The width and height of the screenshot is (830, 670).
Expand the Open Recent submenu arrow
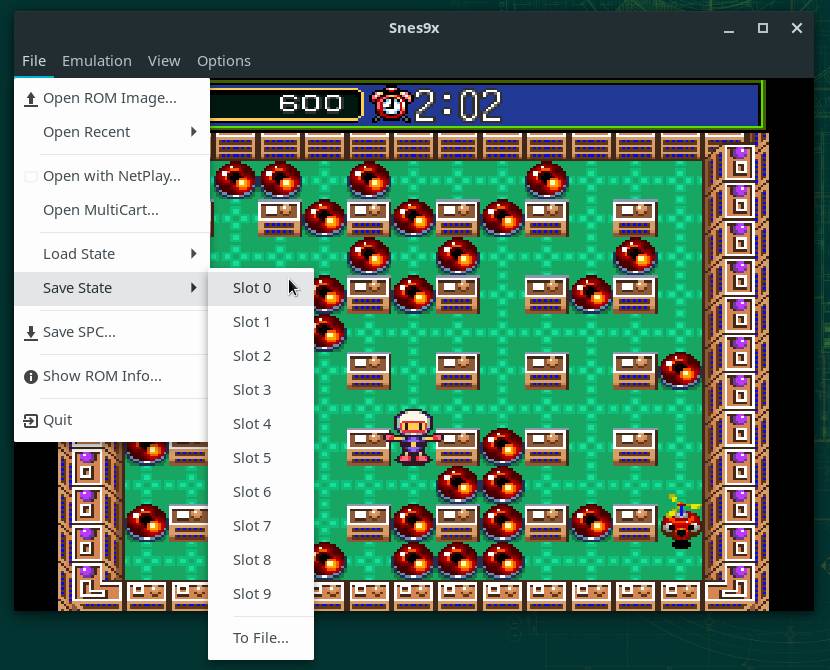click(x=194, y=132)
